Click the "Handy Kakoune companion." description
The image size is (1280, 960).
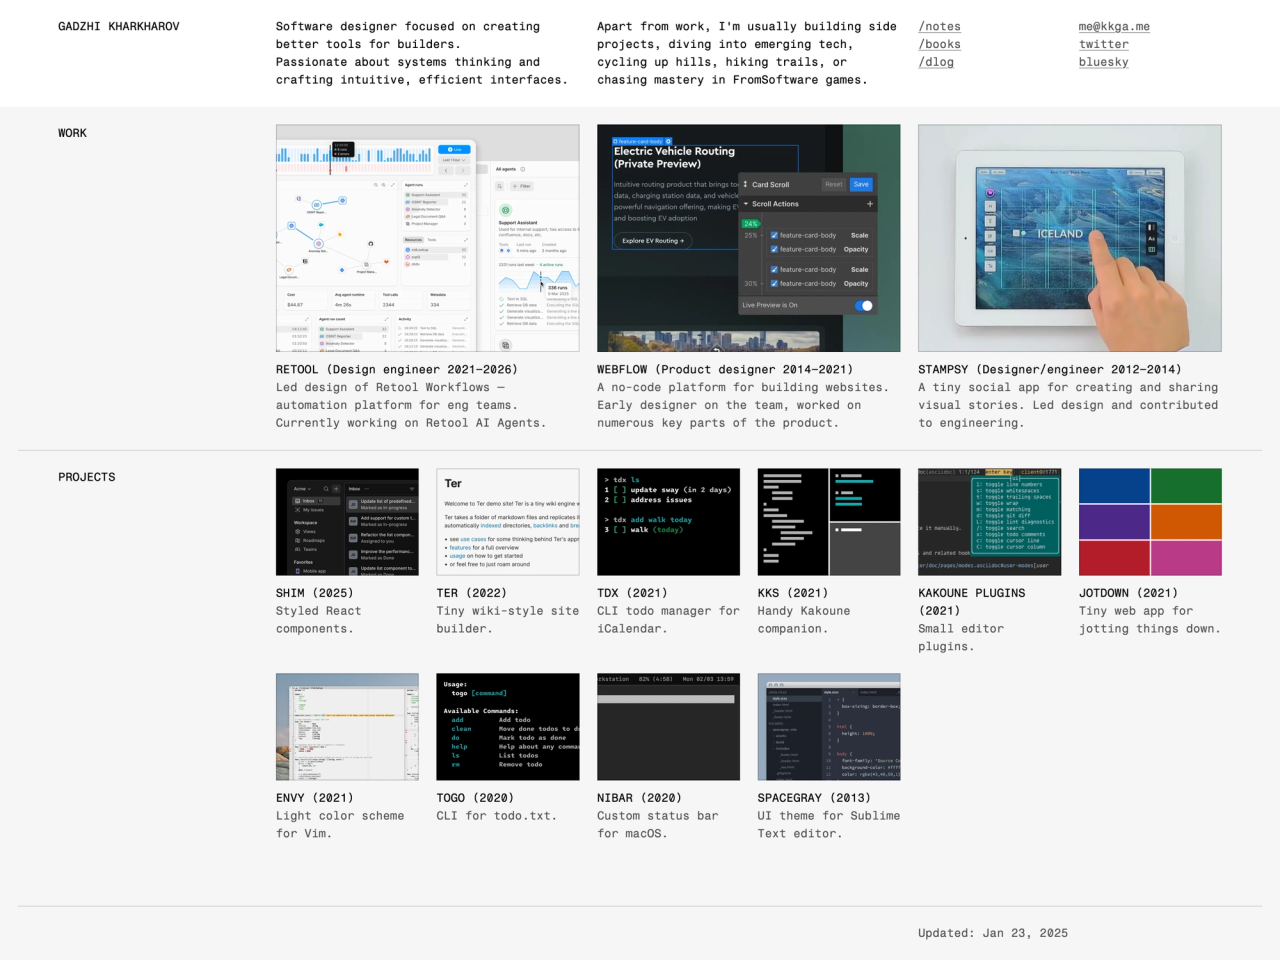804,621
